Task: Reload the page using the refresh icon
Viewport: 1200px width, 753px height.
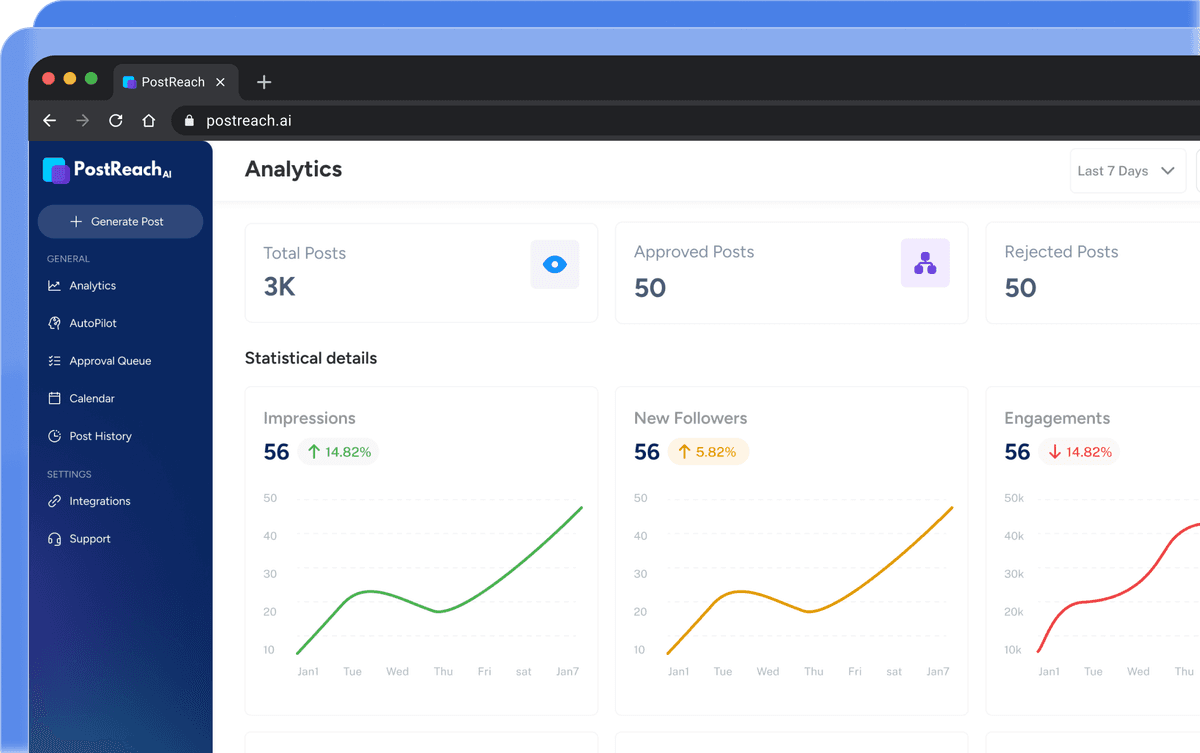Action: tap(116, 120)
